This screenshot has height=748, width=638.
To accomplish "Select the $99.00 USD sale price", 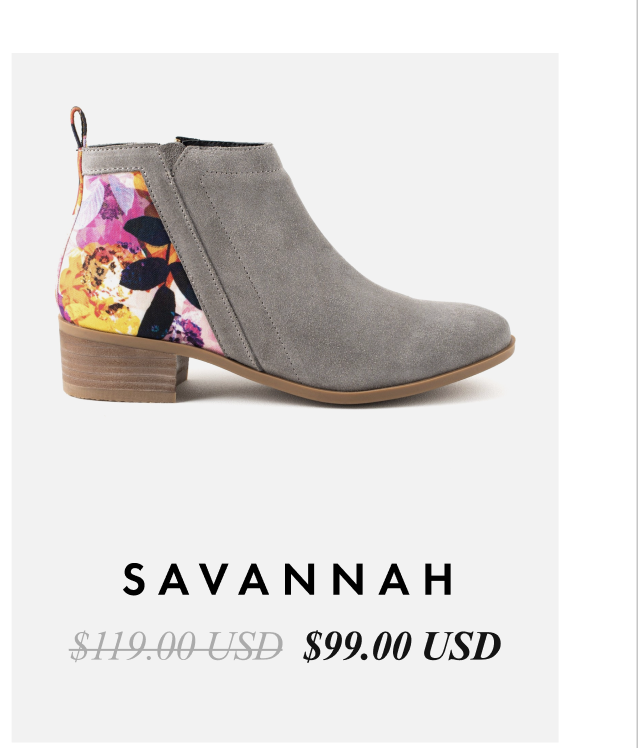I will 402,646.
